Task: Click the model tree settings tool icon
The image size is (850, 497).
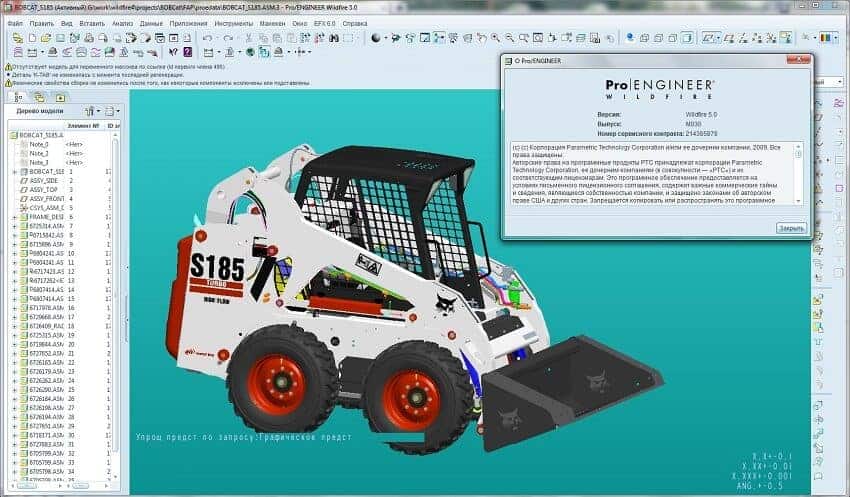Action: [x=89, y=111]
